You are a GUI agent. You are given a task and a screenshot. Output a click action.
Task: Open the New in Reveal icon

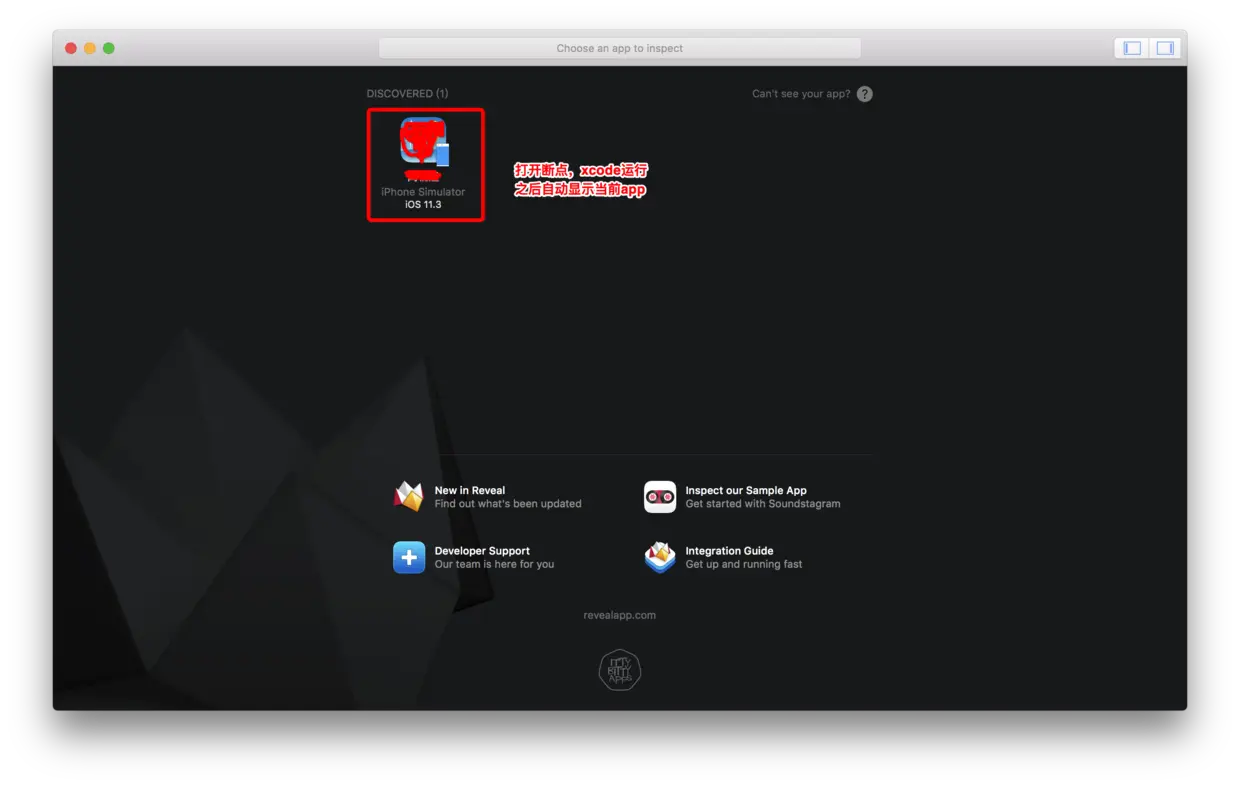click(408, 497)
